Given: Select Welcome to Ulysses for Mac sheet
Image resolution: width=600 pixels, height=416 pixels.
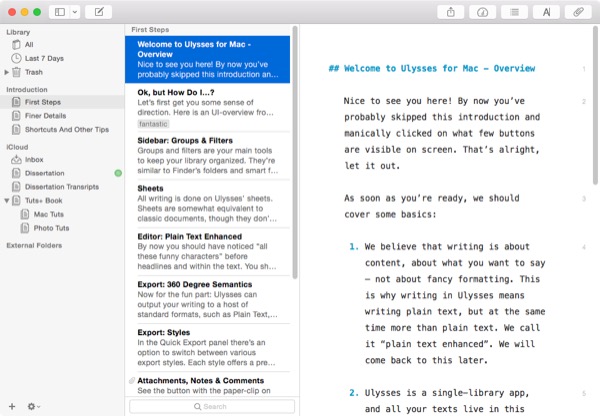Looking at the screenshot, I should click(207, 59).
